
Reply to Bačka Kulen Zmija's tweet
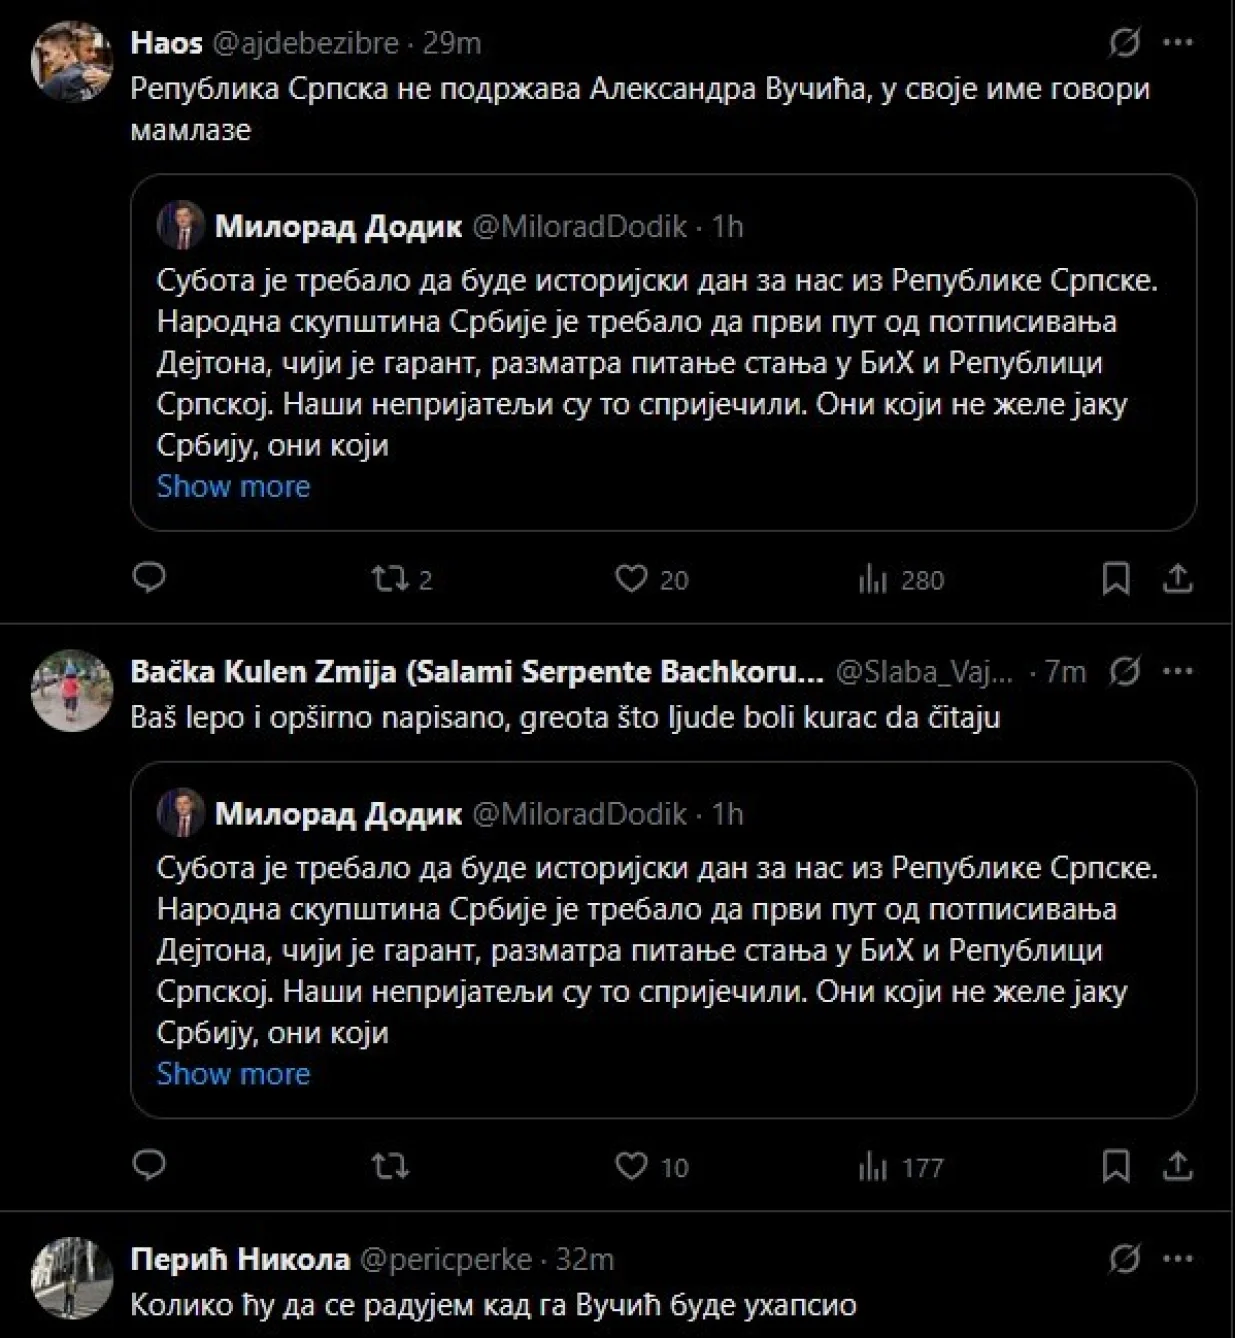coord(149,1165)
